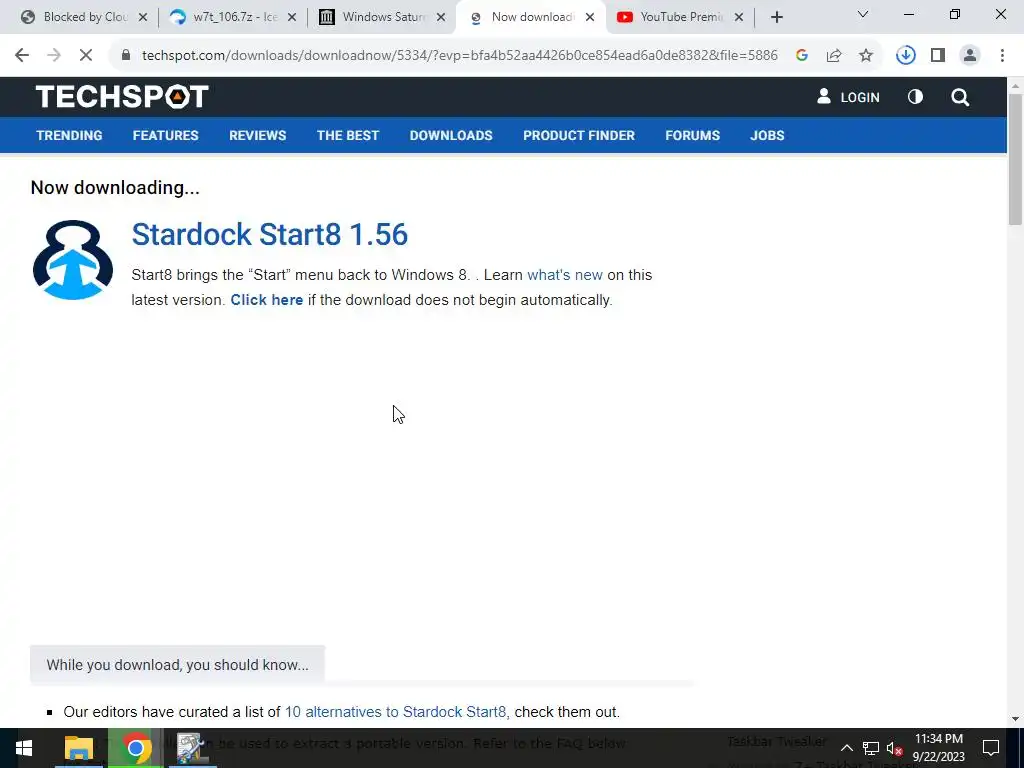This screenshot has height=768, width=1024.
Task: Click the TechSpot logo
Action: [x=122, y=97]
